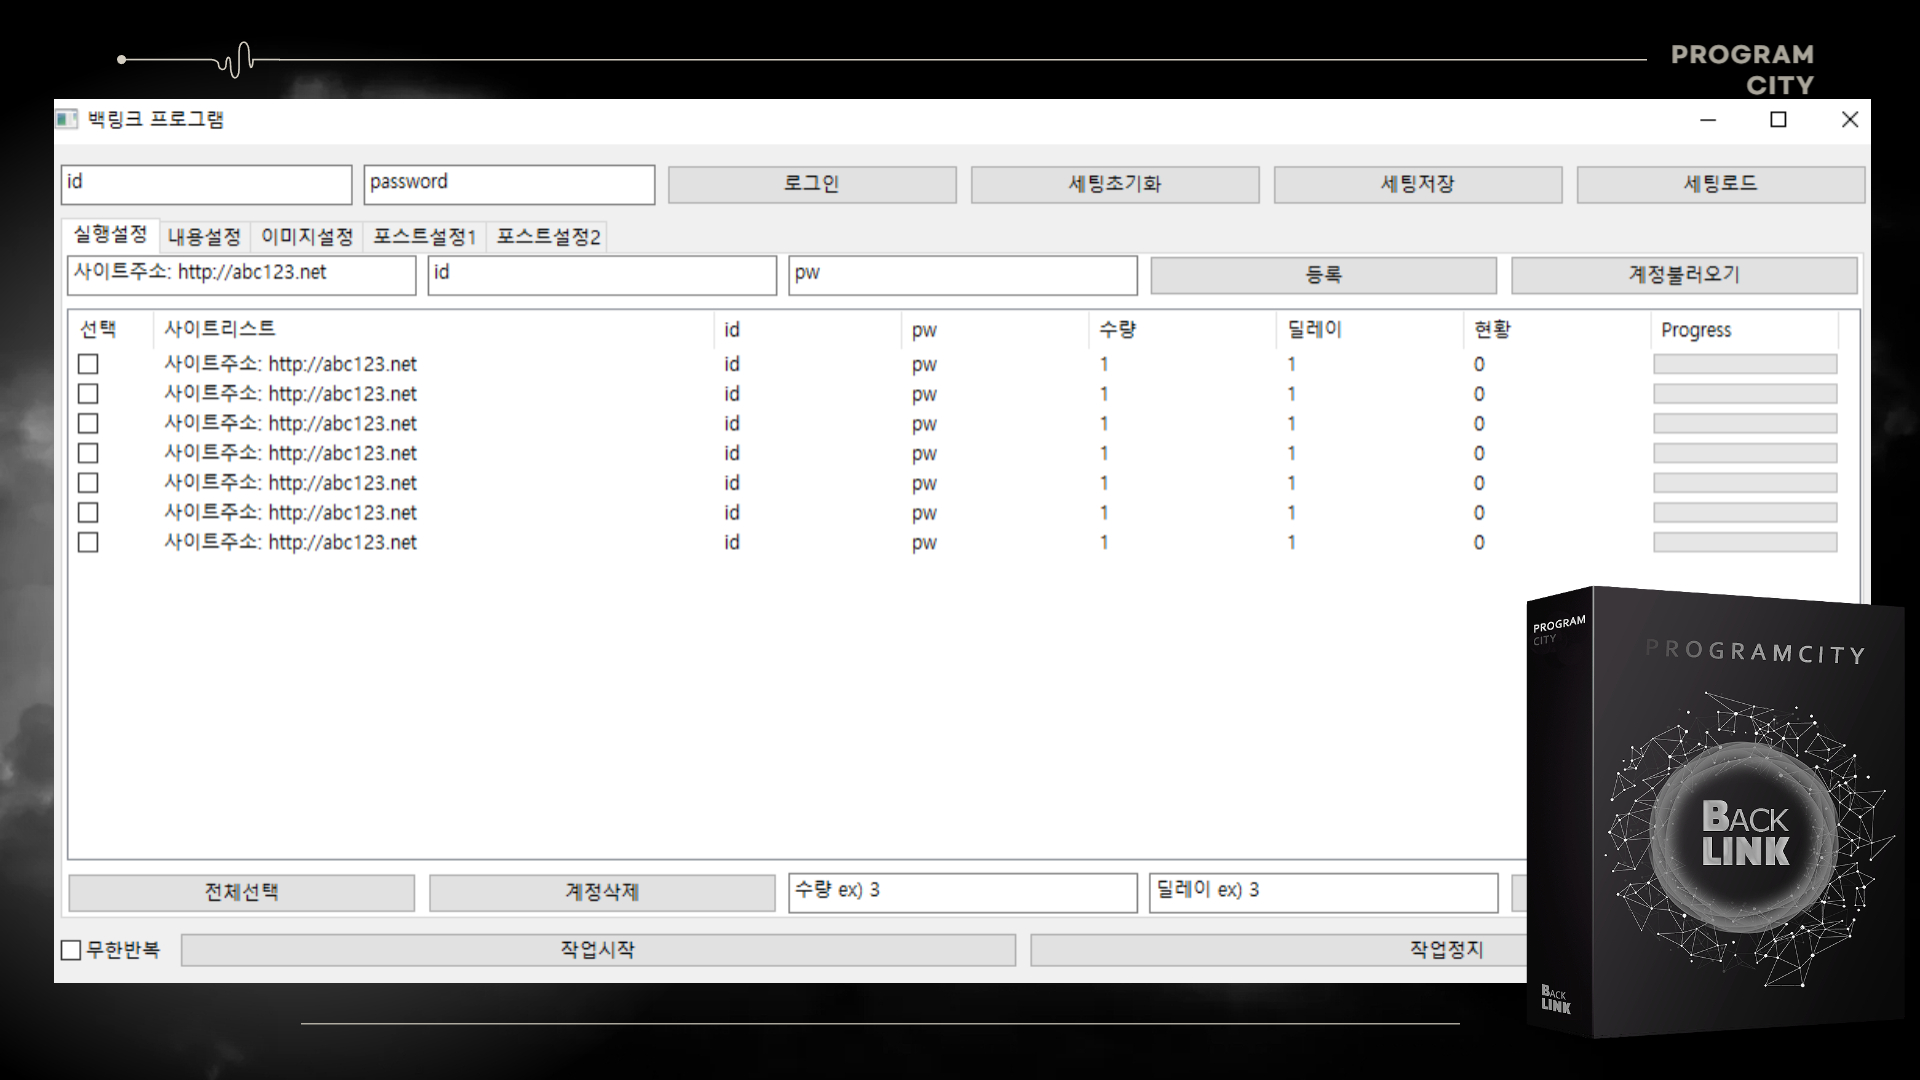Maximize the 백링크 프로그램 window
The width and height of the screenshot is (1920, 1080).
(1778, 120)
